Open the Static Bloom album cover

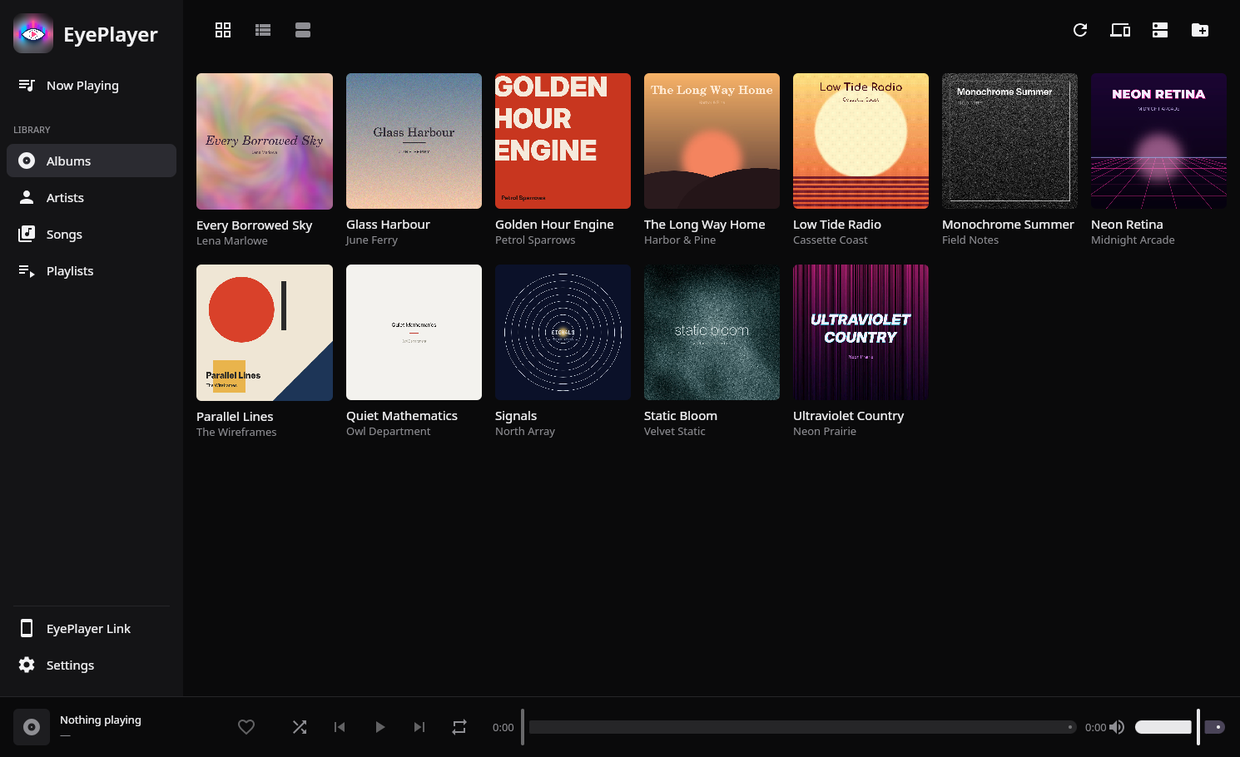[x=712, y=333]
